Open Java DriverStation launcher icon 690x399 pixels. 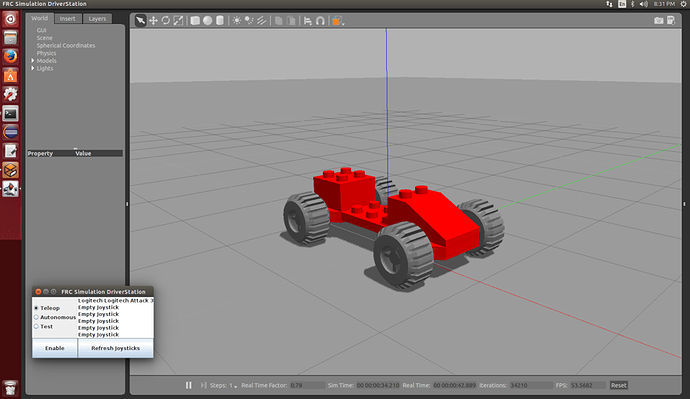pos(10,189)
